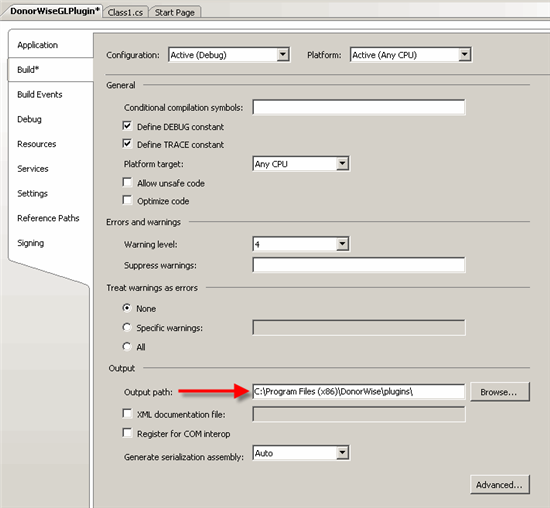
Task: Select Specific warnings radio button
Action: (127, 327)
